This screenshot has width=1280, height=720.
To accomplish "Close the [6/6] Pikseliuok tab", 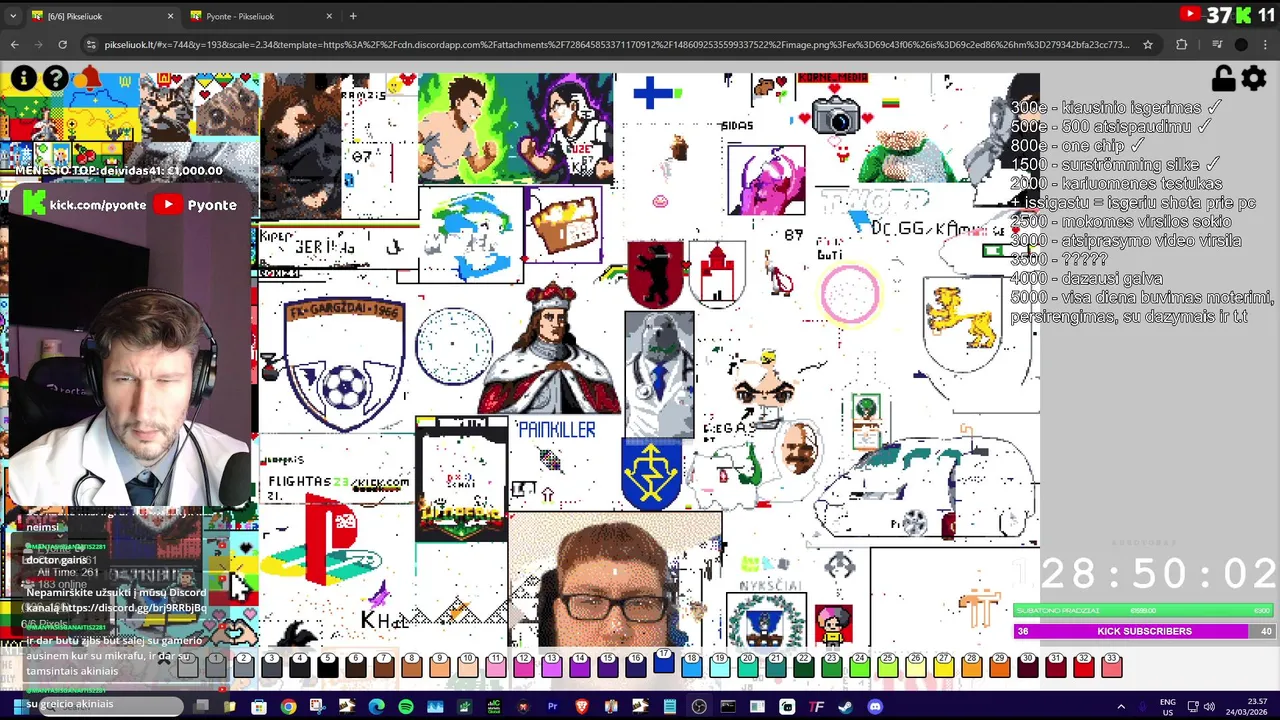I will click(170, 16).
